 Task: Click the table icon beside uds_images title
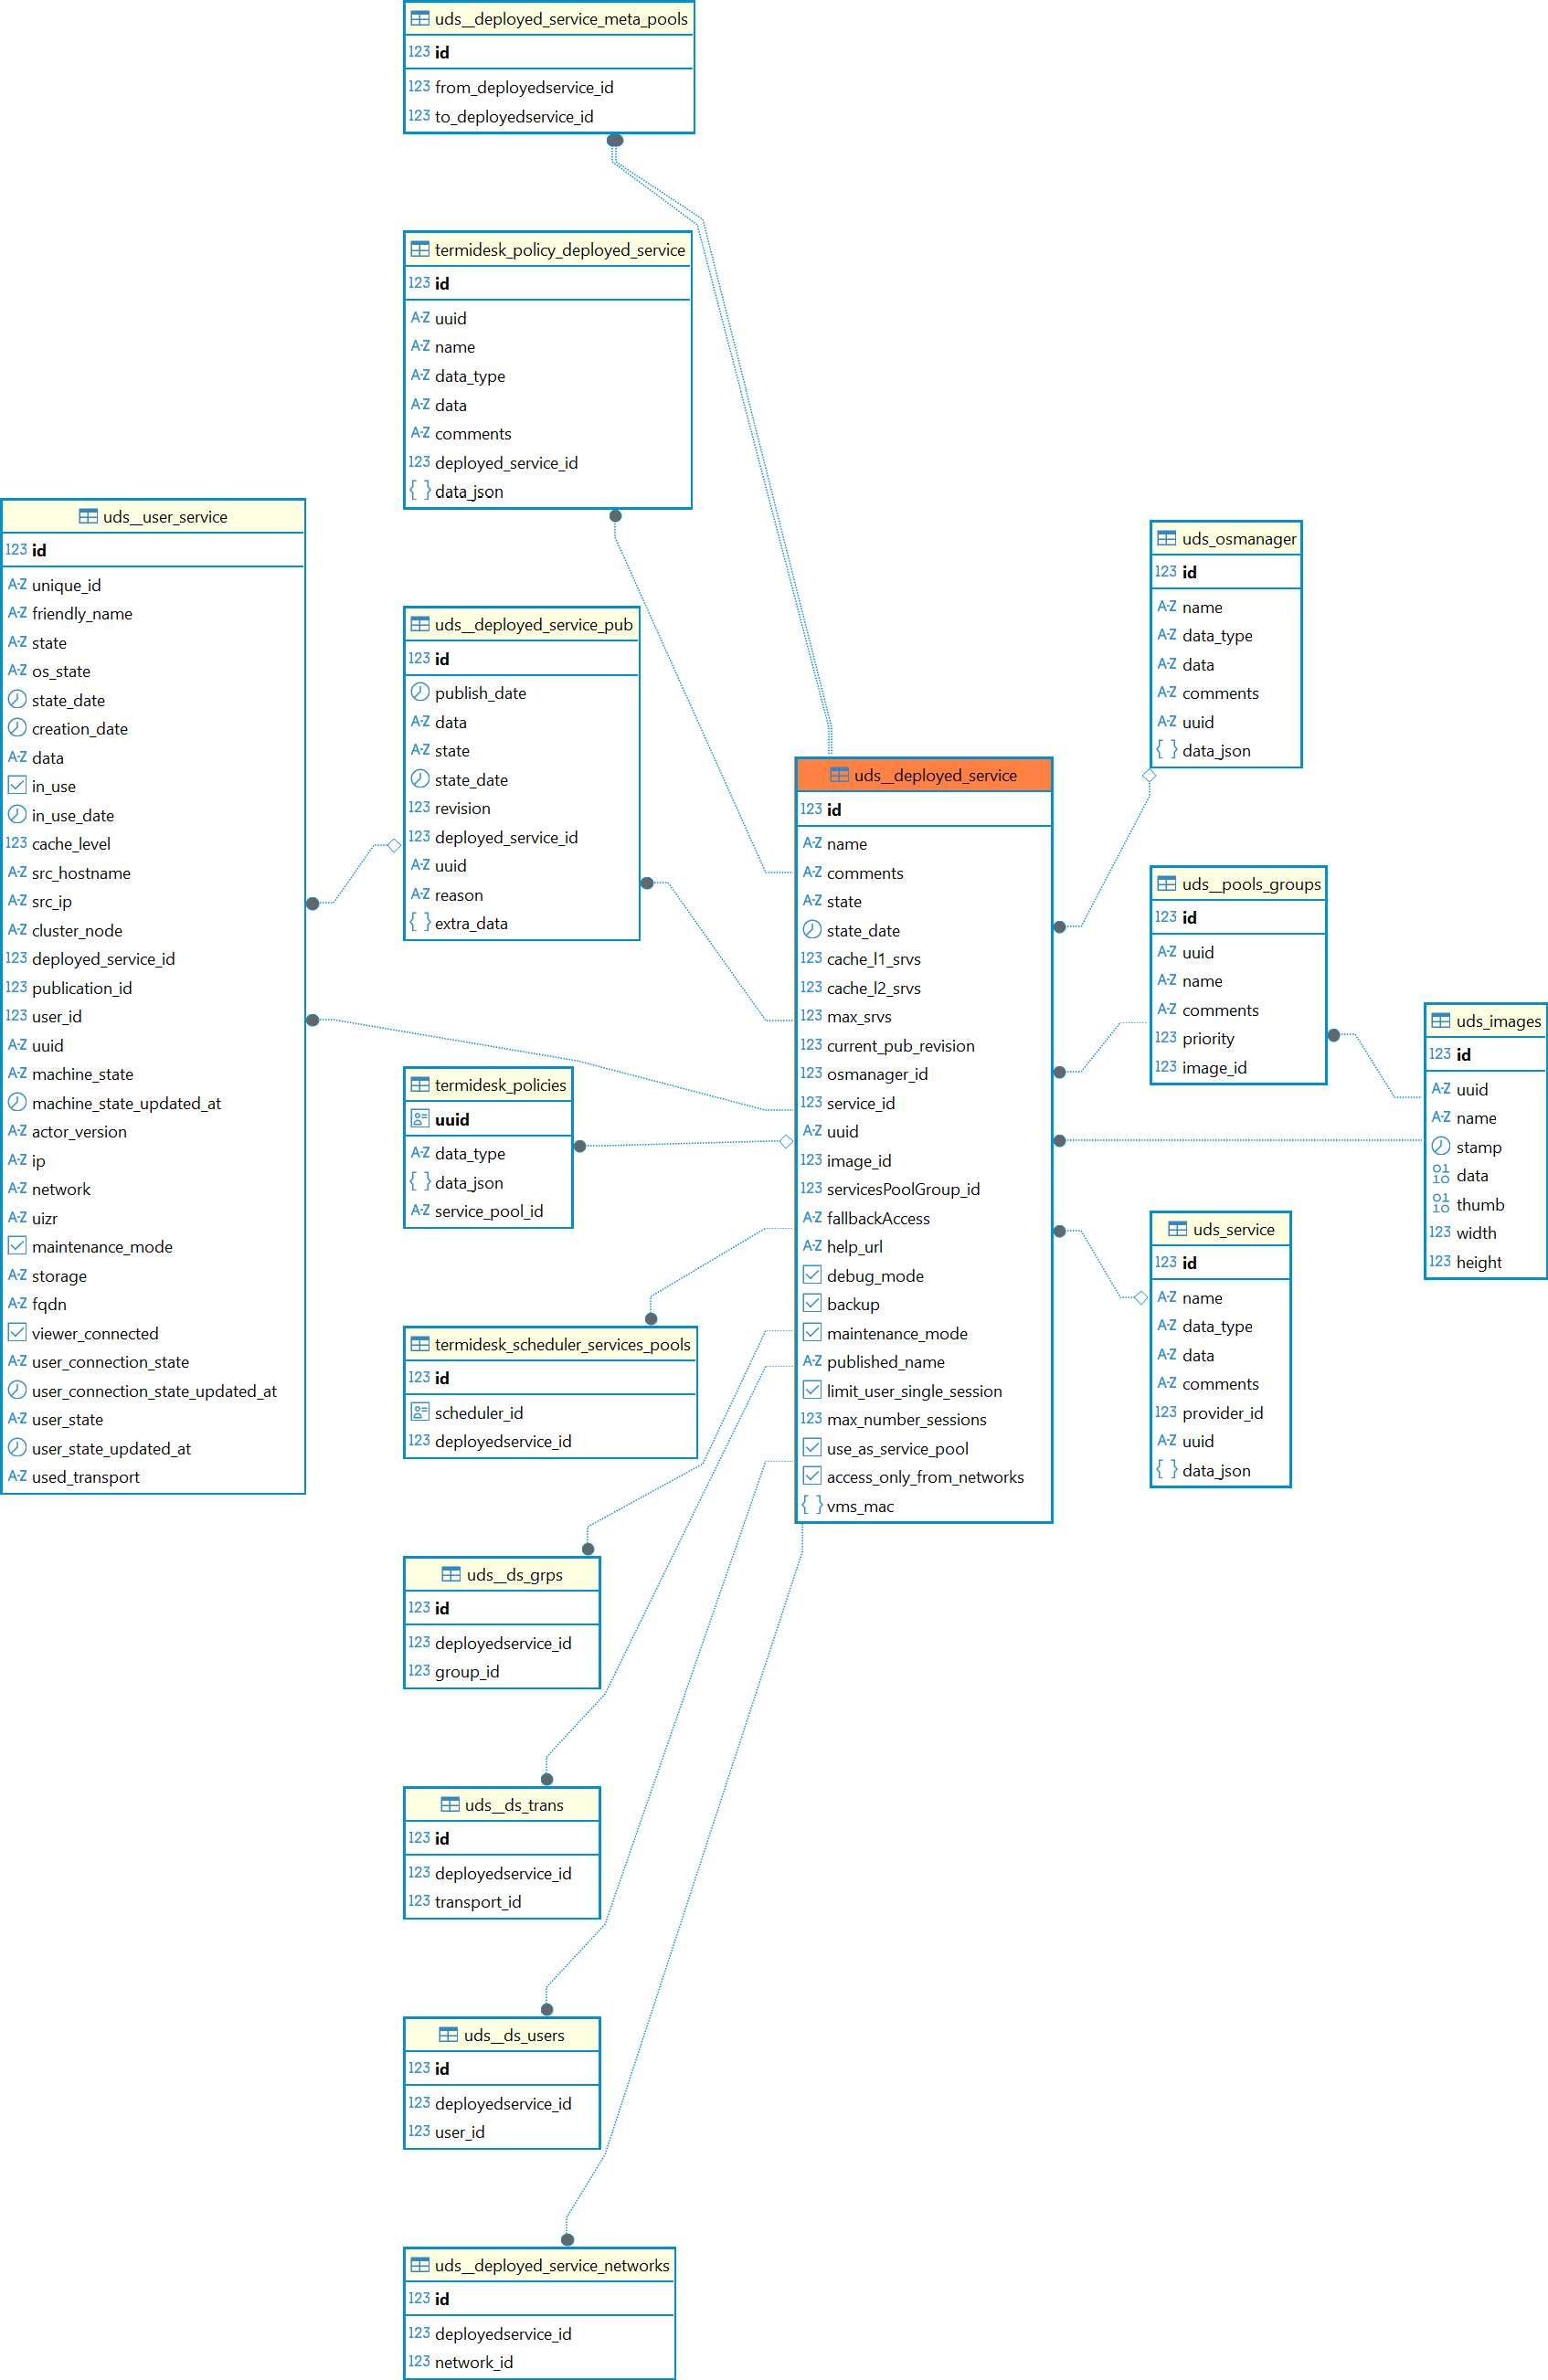(1440, 1021)
